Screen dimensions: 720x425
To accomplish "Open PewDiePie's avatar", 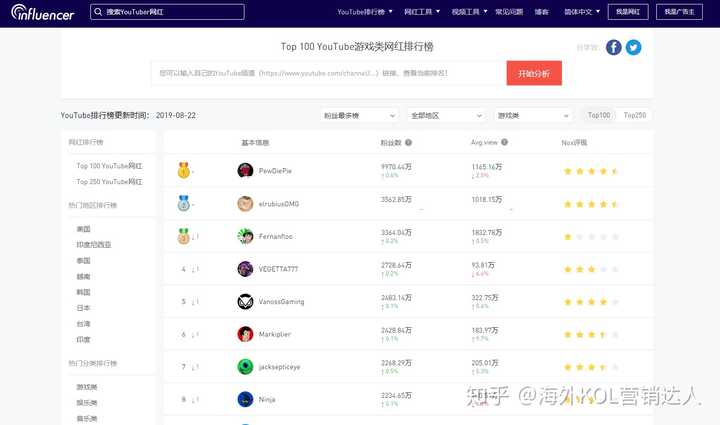I will pos(245,170).
